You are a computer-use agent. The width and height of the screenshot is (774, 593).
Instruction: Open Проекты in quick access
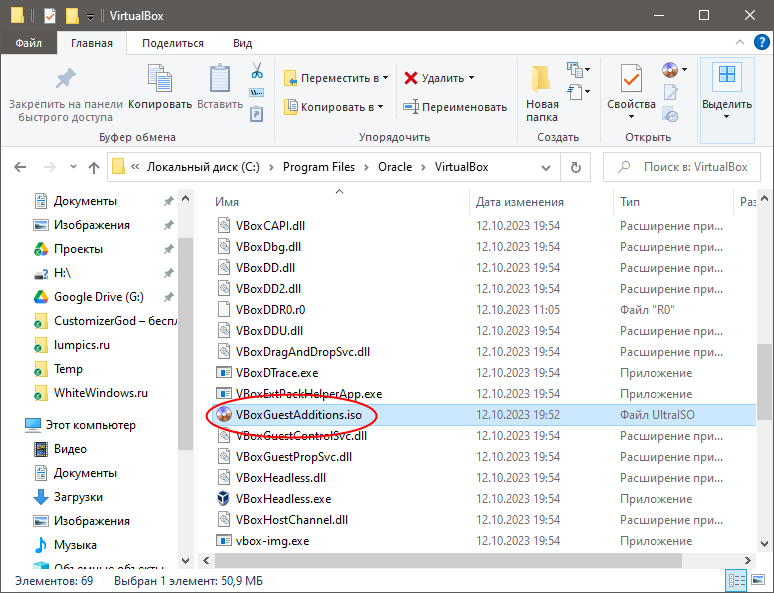(78, 249)
